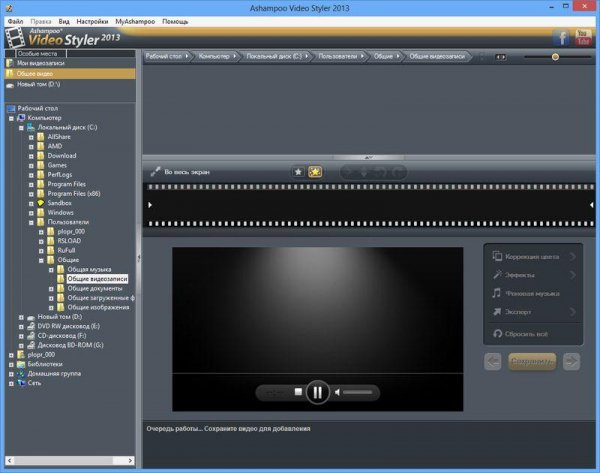
Task: Collapse the Пользователи folder node
Action: 31,222
